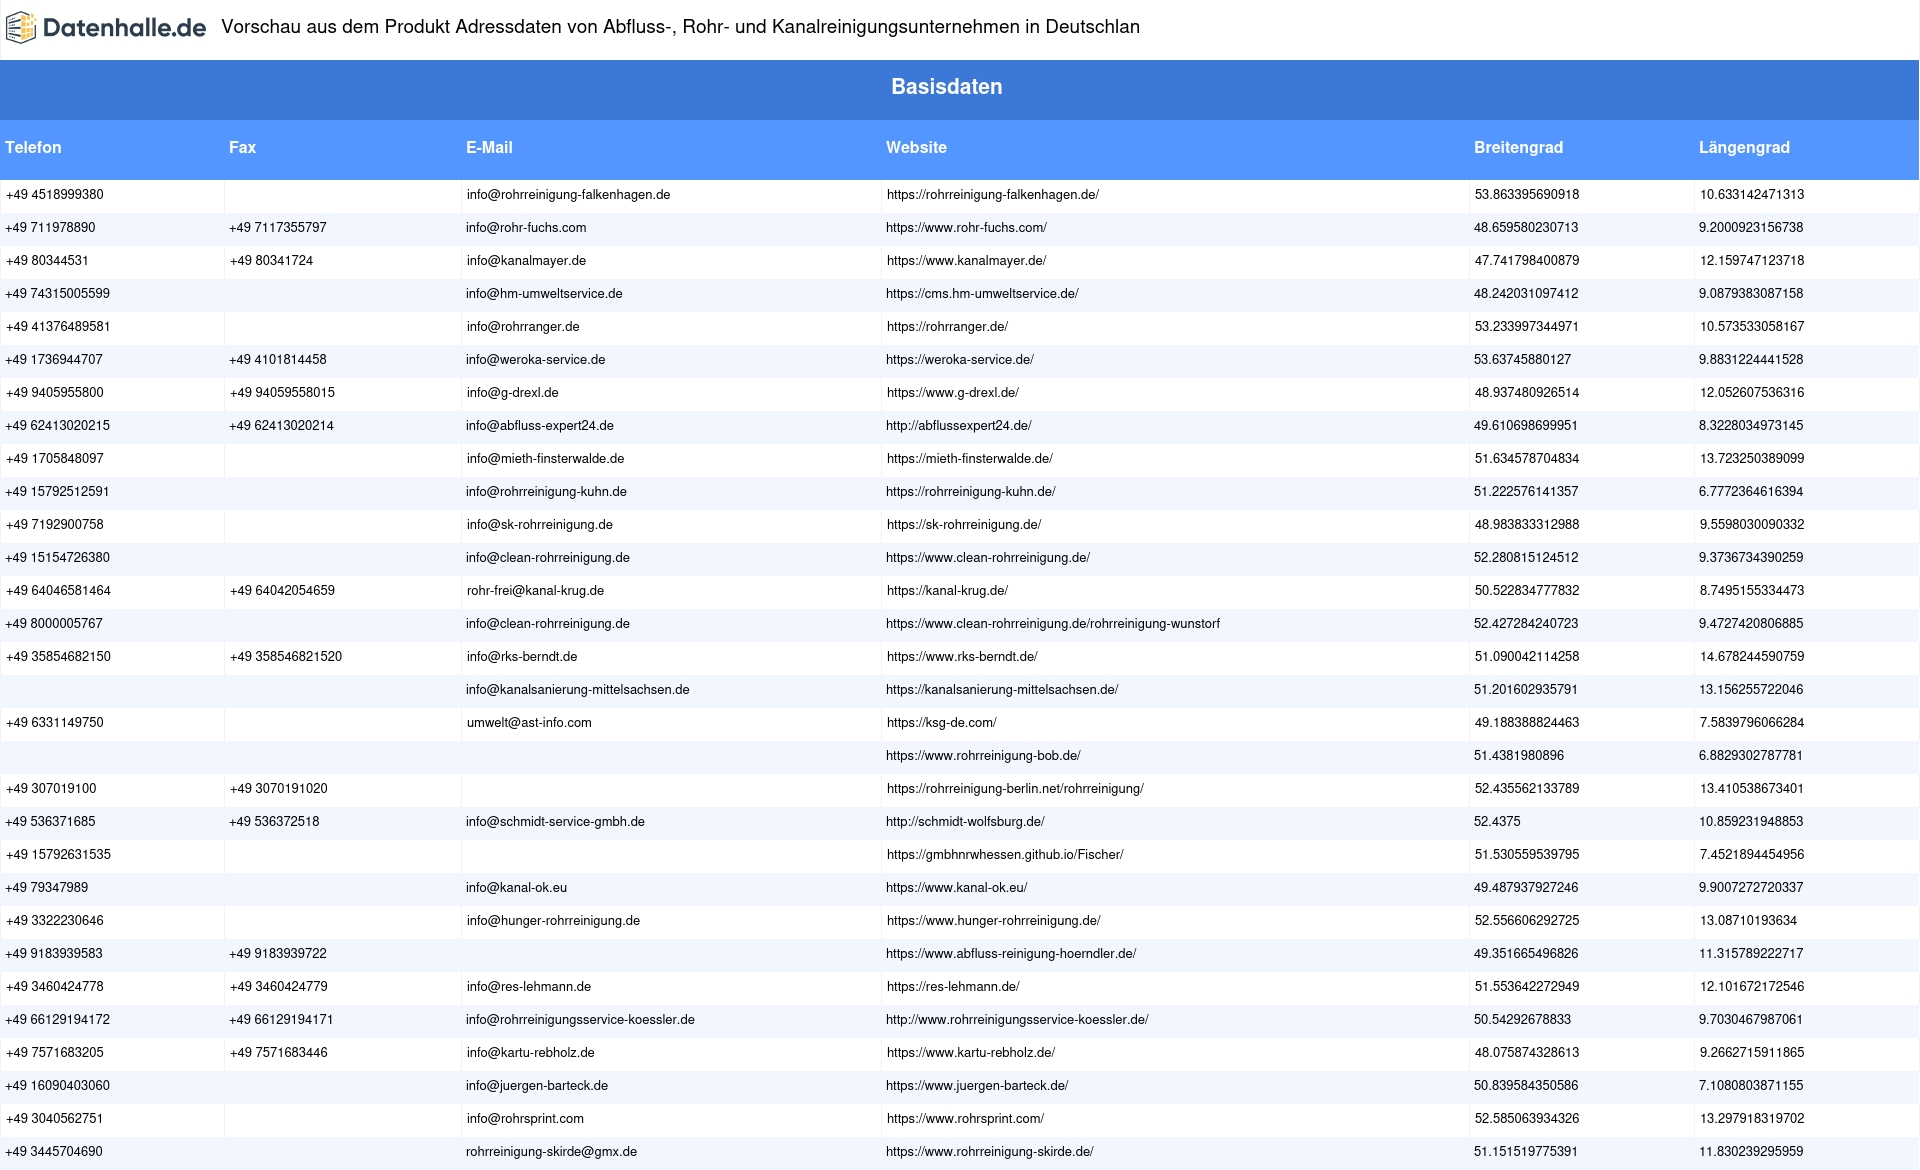Select phone number +49 1736944707

click(54, 360)
